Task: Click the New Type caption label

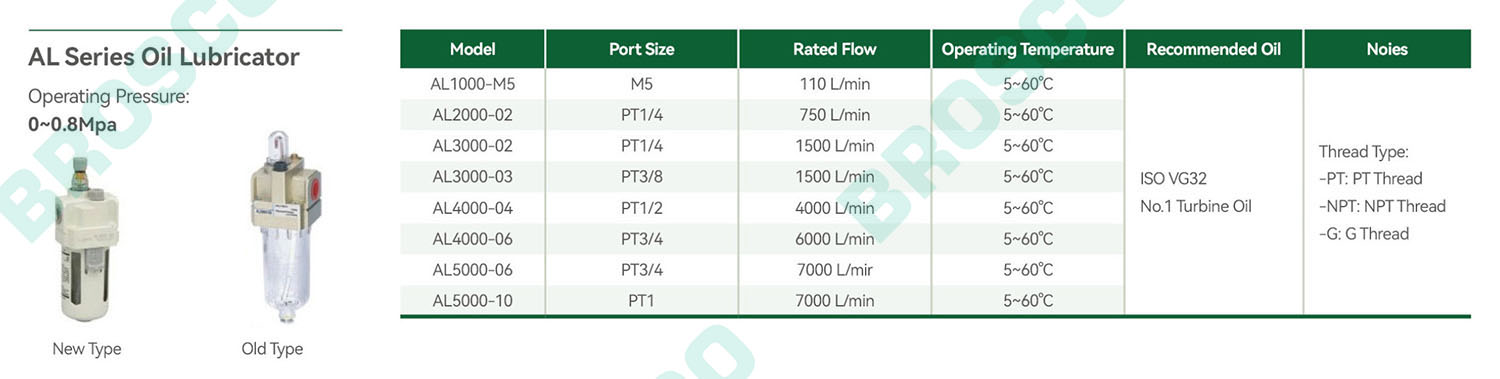Action: 87,349
